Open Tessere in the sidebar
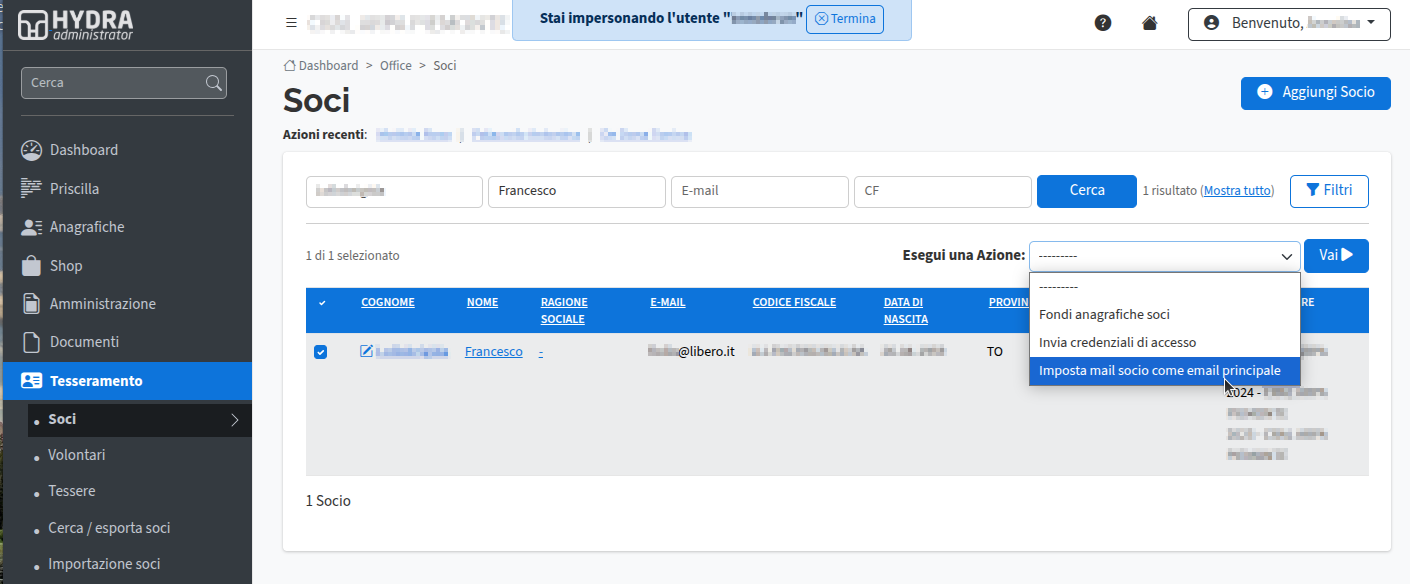 72,491
